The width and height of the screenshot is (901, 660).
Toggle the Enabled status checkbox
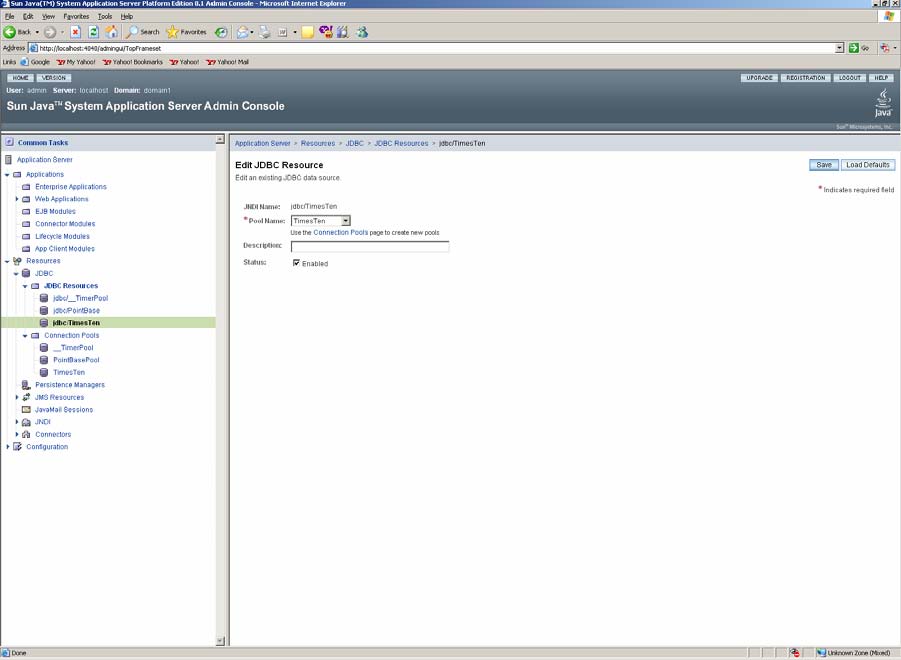tap(296, 263)
